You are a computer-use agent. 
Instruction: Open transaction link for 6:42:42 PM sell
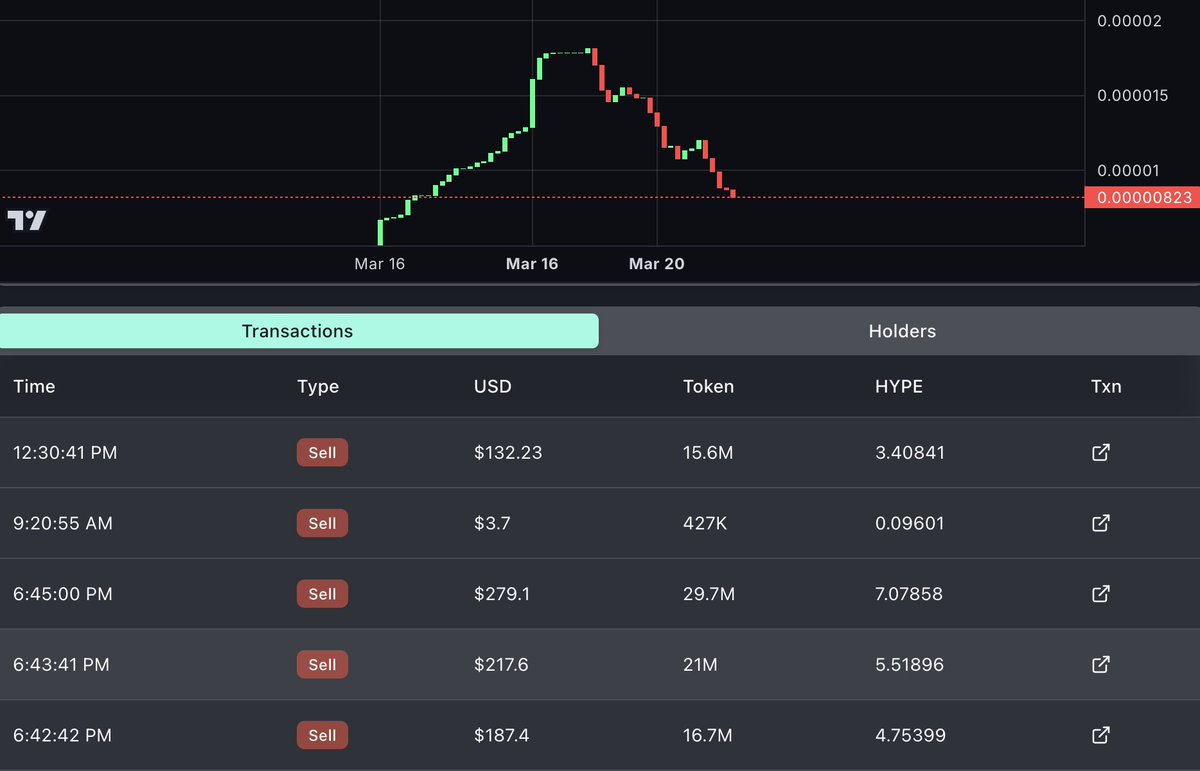[1101, 735]
